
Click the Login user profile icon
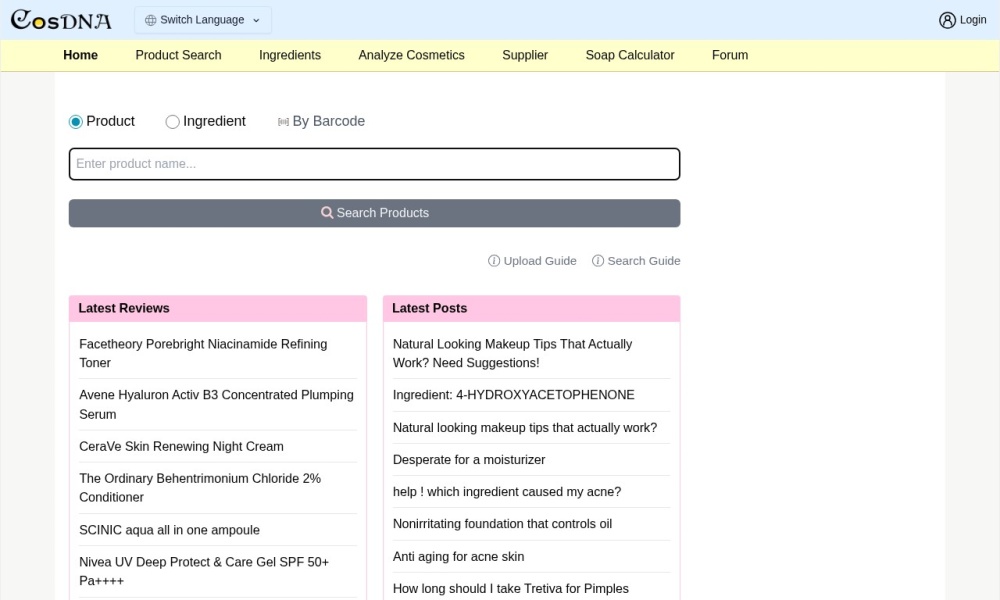947,20
